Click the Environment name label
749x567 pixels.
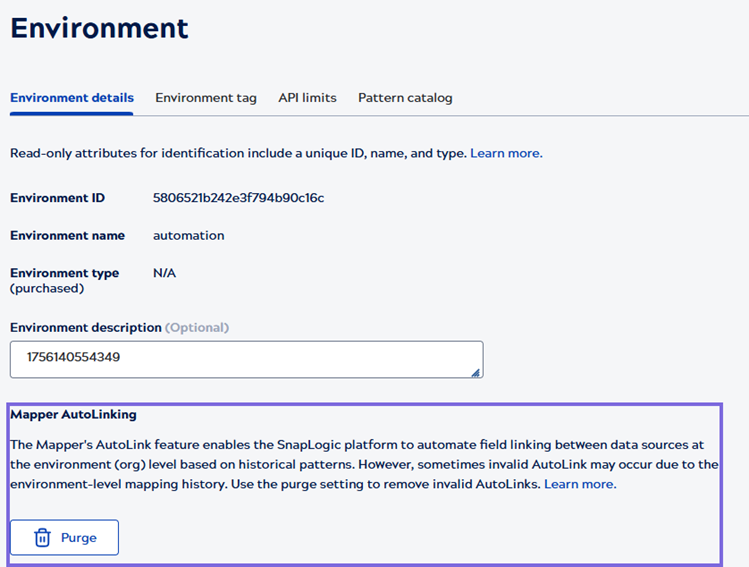tap(67, 236)
